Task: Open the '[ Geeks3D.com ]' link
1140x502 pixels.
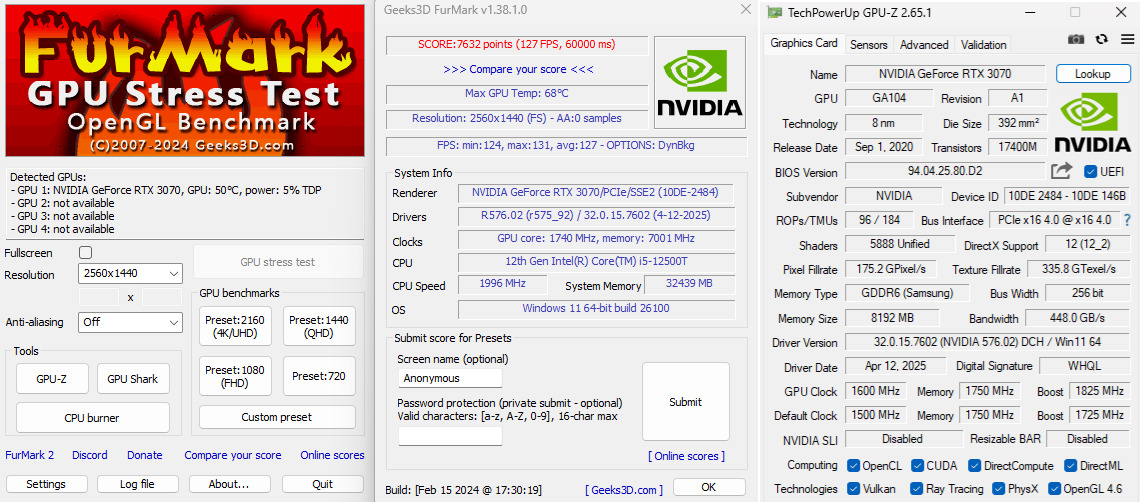Action: tap(624, 490)
